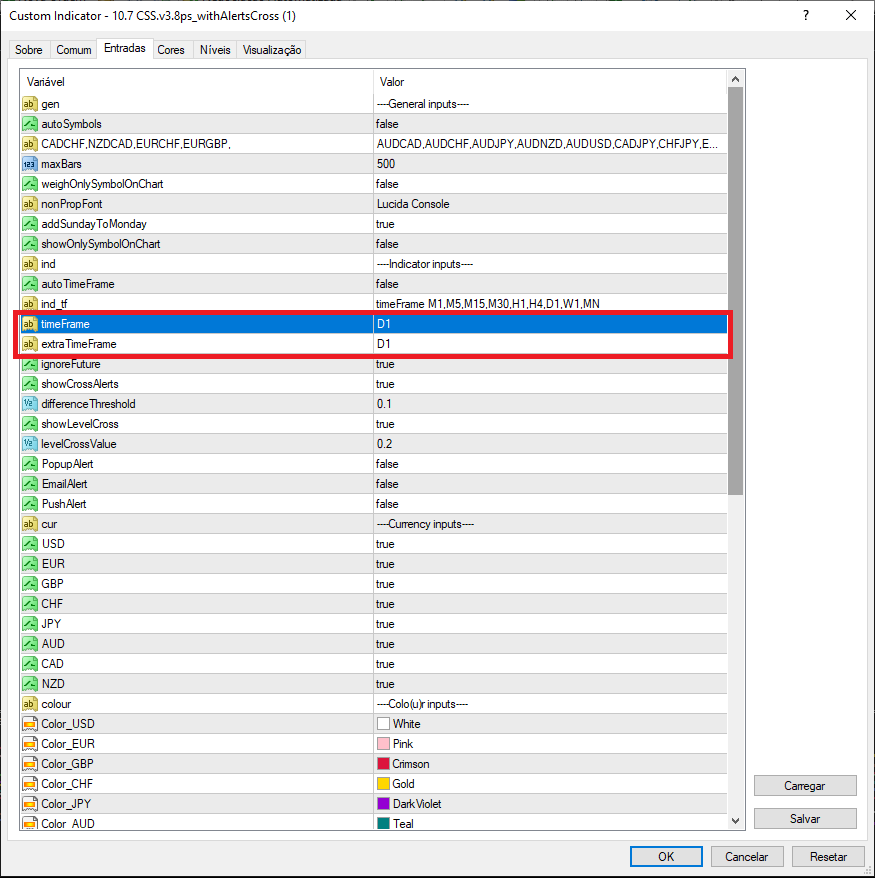
Task: Click the string icon beside colour
Action: coord(30,704)
